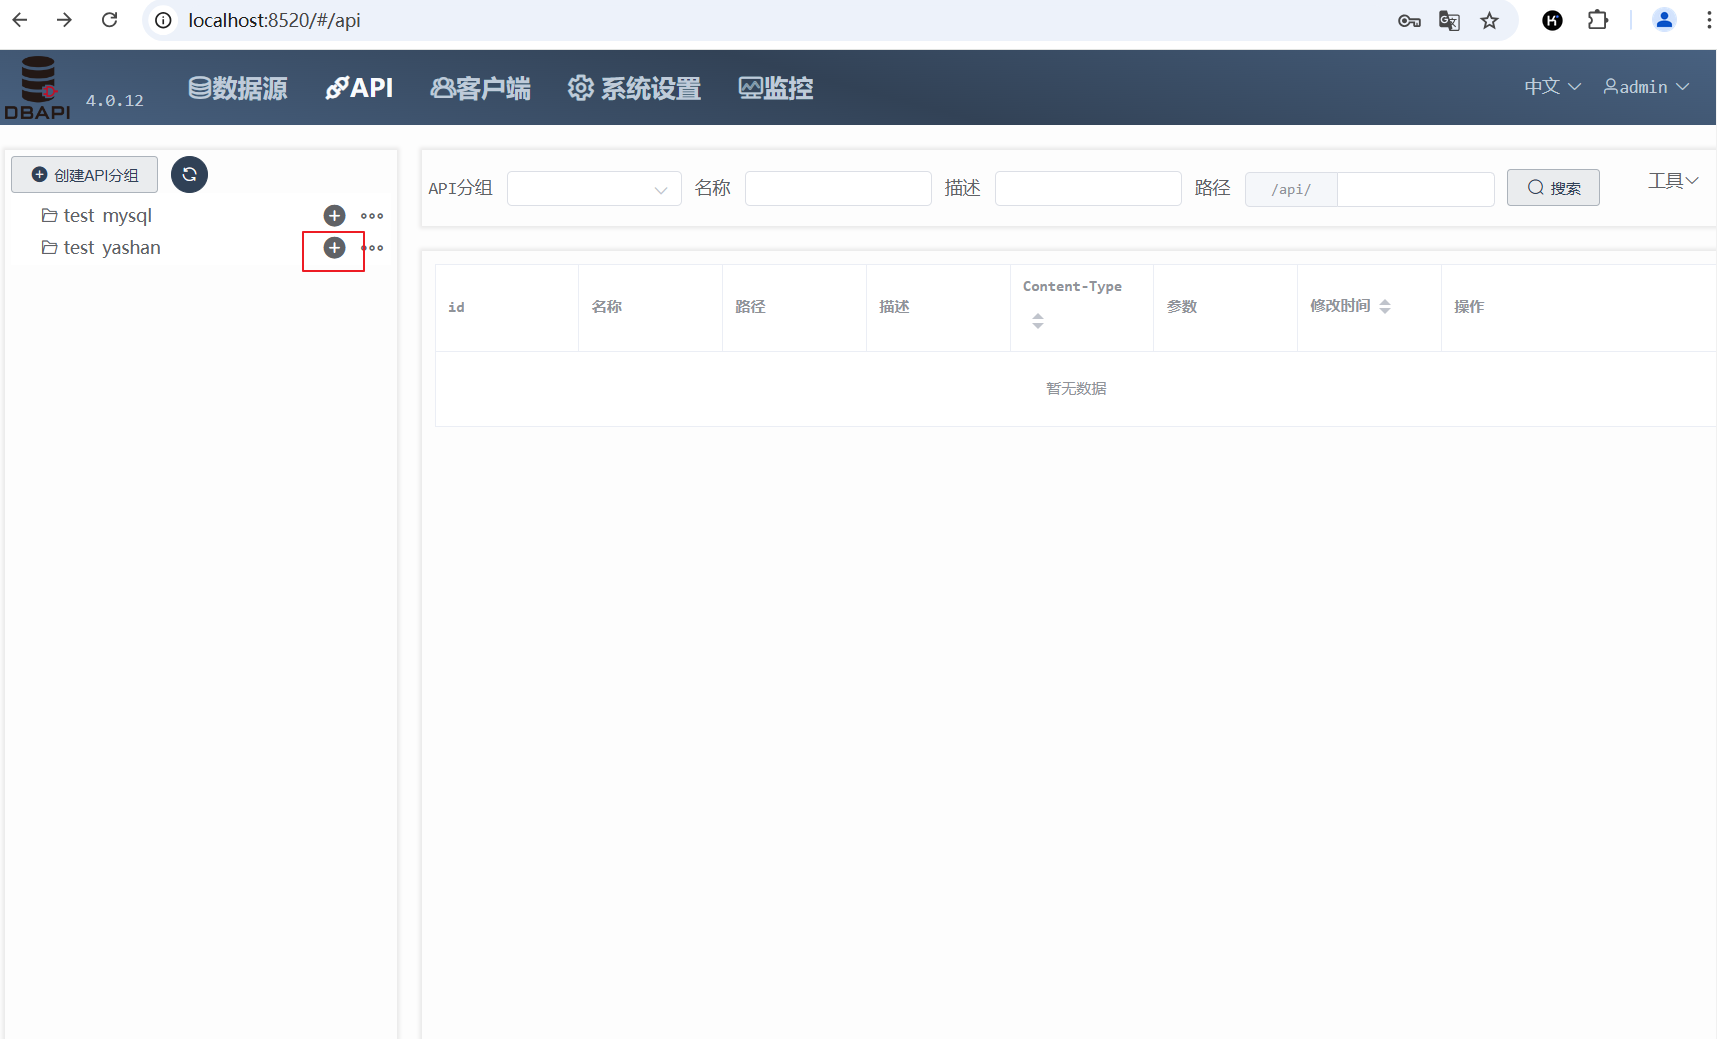Open the 数据源 page from the navigation bar
Image resolution: width=1717 pixels, height=1039 pixels.
pyautogui.click(x=237, y=88)
